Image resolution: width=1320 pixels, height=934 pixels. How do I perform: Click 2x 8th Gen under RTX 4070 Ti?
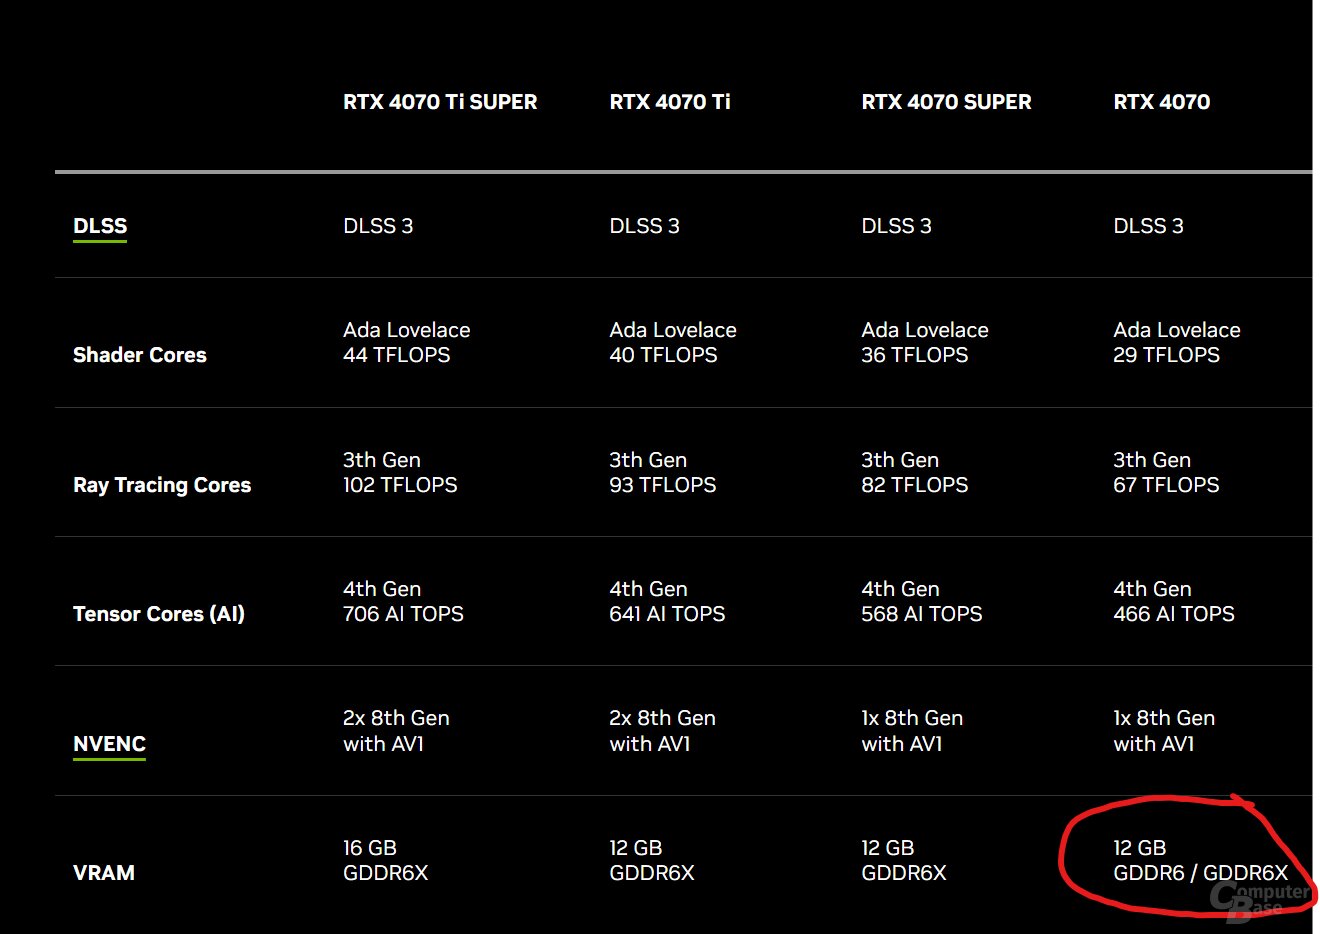coord(662,718)
